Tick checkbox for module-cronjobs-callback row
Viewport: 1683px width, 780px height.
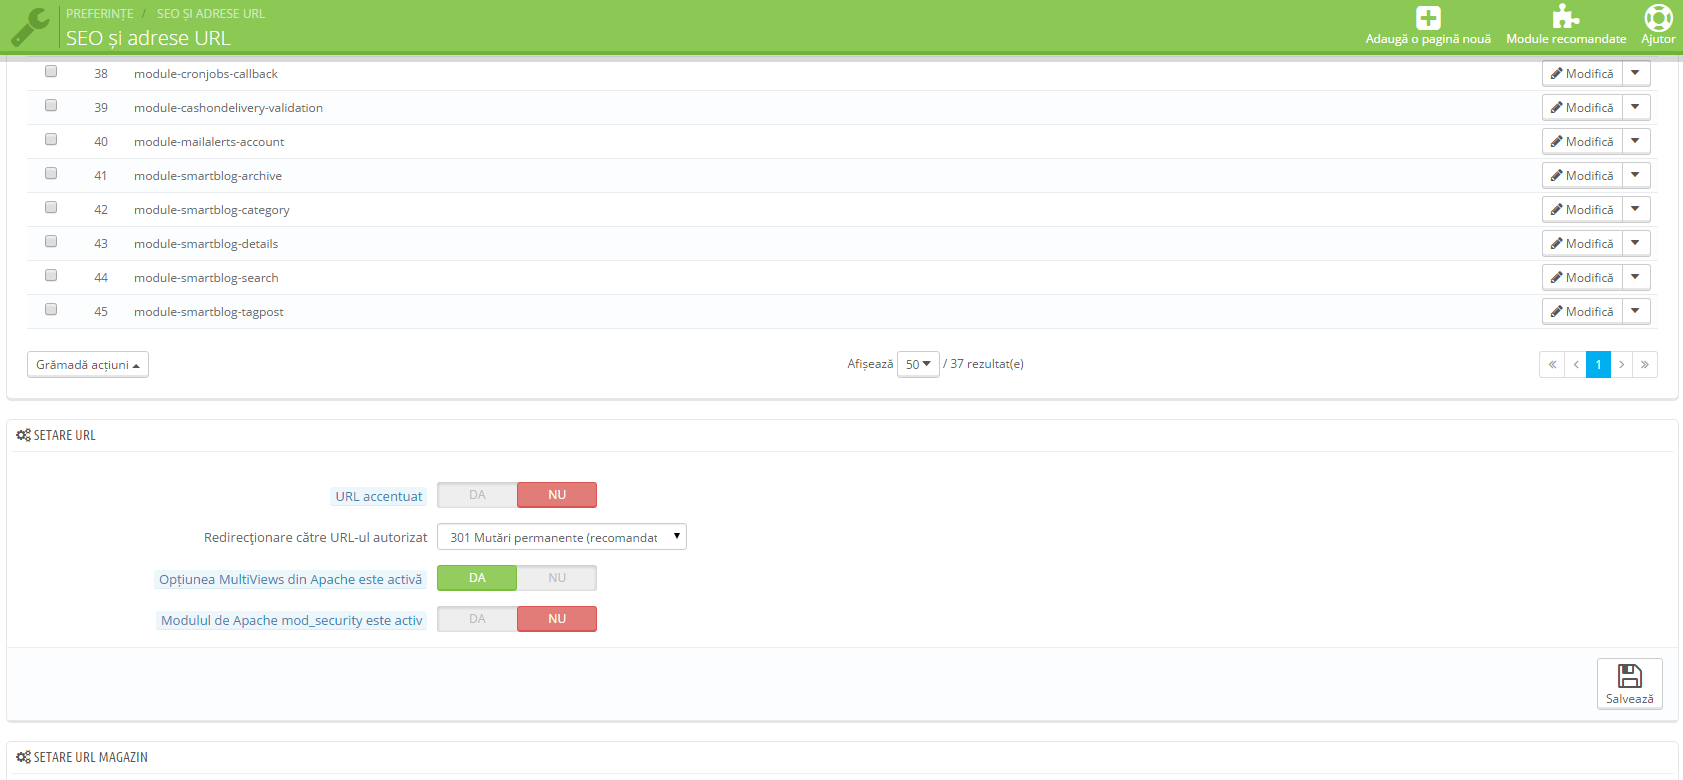pos(51,72)
